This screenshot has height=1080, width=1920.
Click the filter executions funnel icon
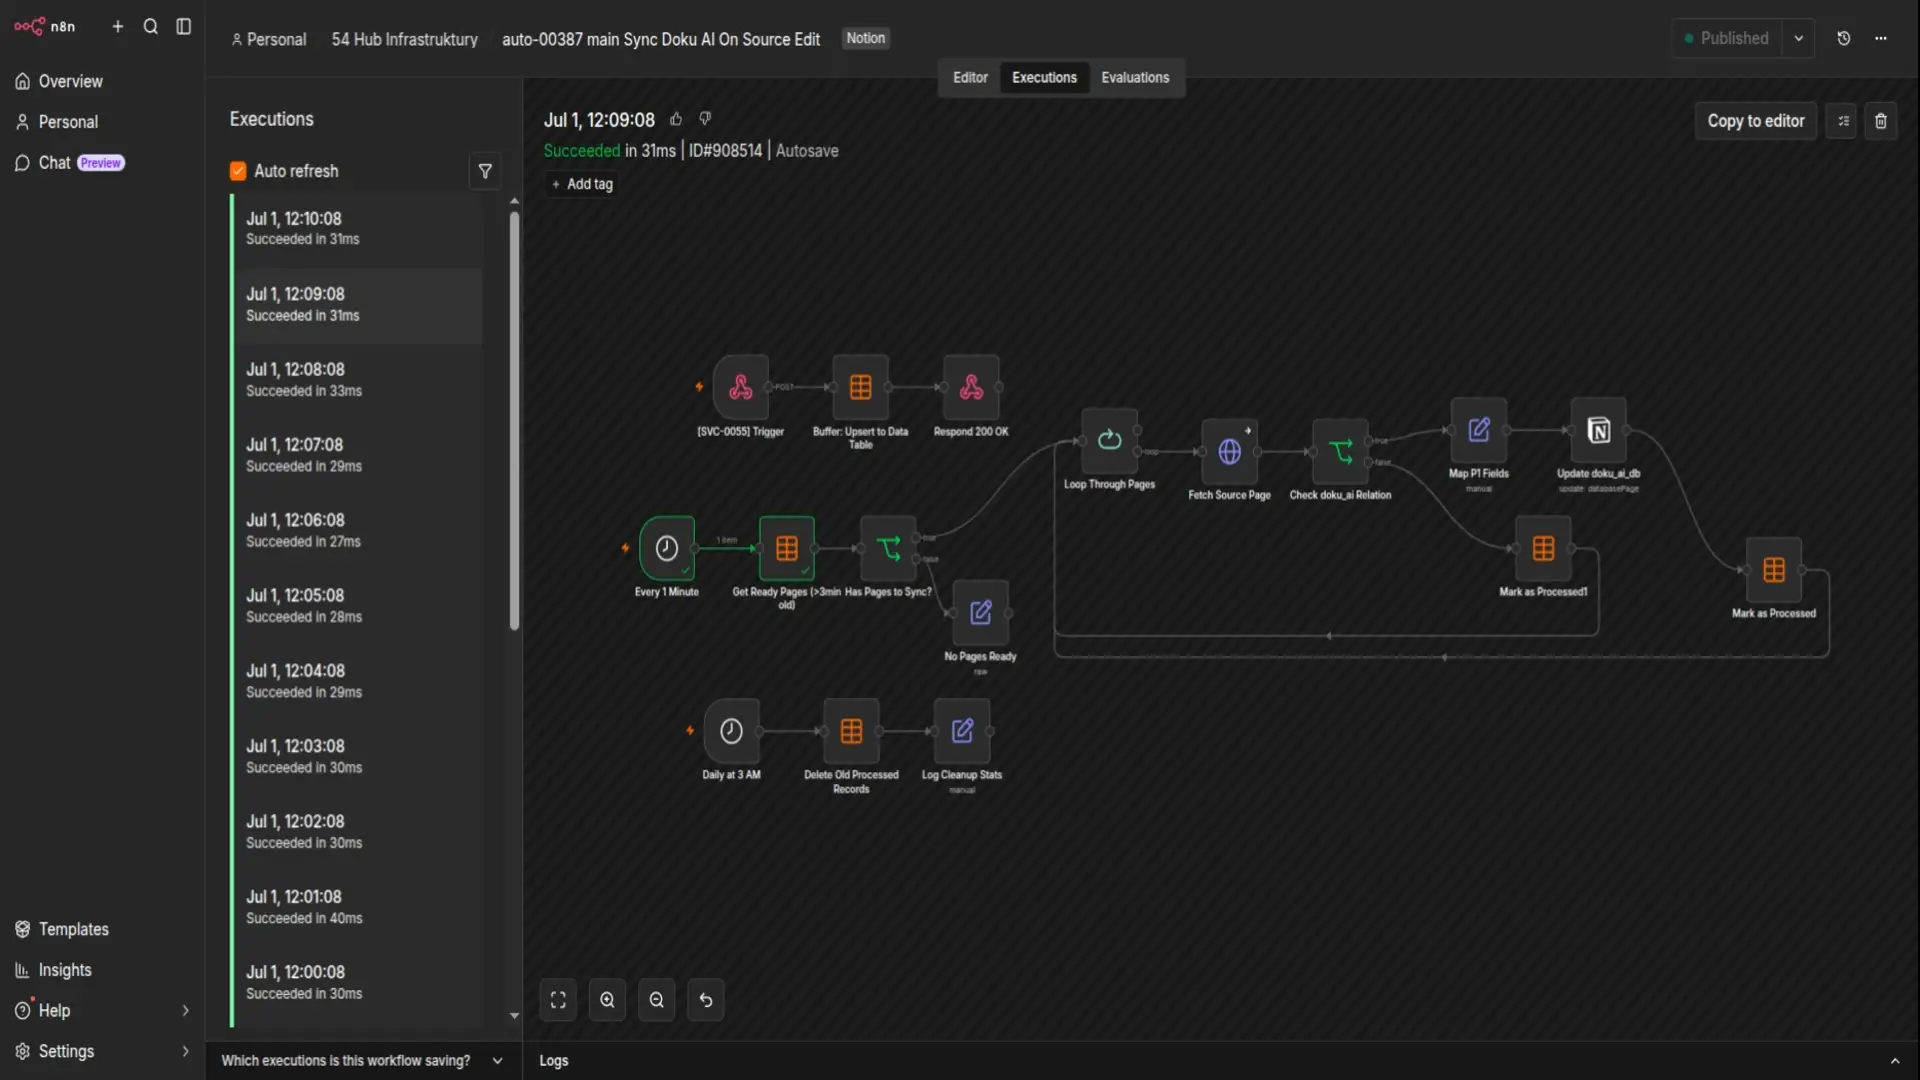pos(485,171)
